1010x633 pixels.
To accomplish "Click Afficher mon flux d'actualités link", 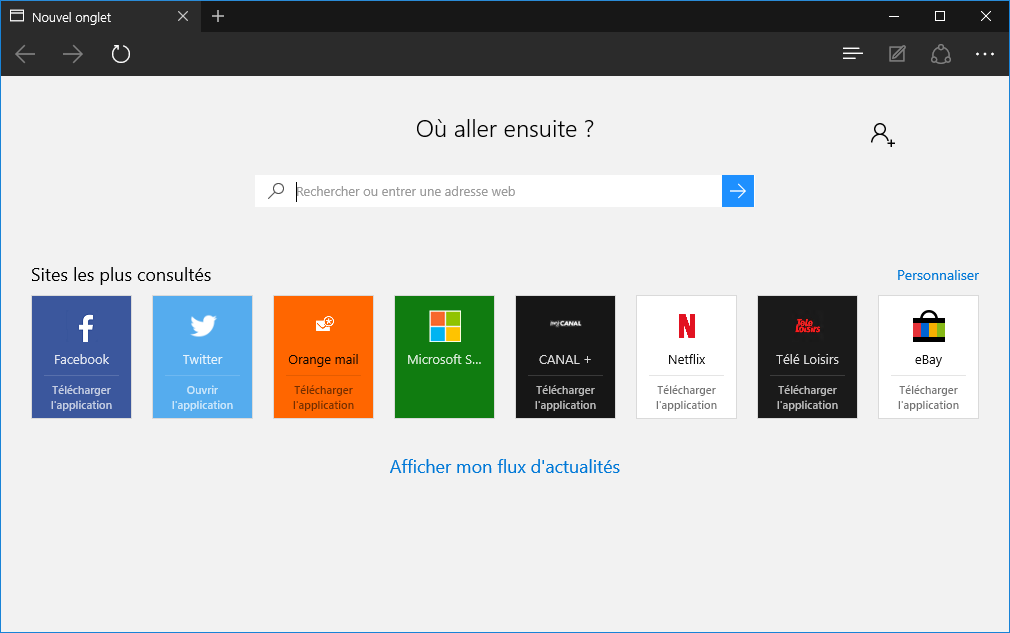I will click(x=504, y=467).
